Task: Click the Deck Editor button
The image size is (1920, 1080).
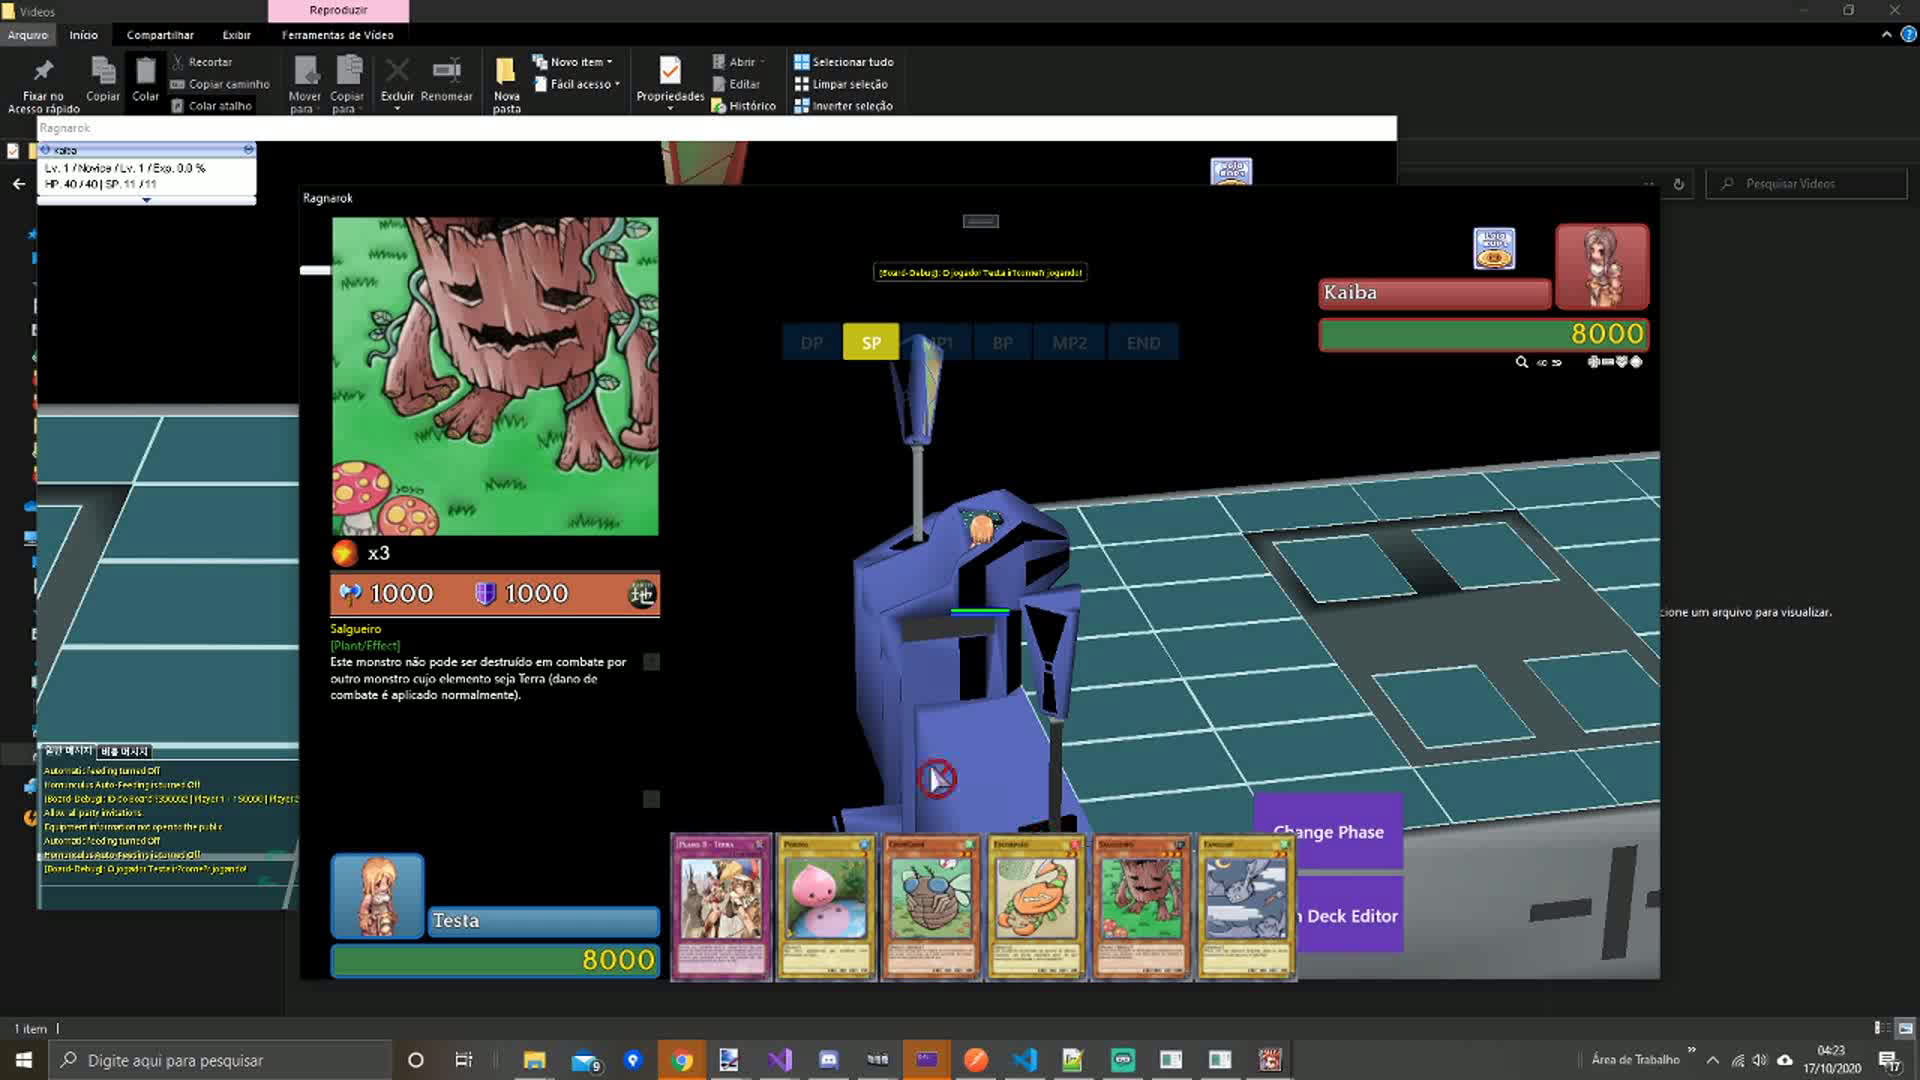Action: (1350, 916)
